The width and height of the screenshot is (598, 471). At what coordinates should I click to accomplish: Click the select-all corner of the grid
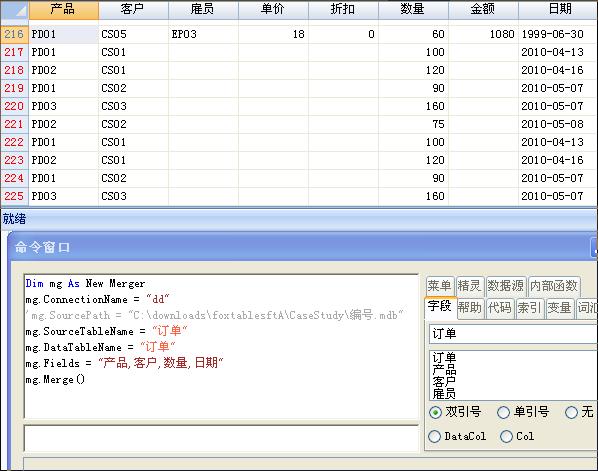(x=14, y=10)
